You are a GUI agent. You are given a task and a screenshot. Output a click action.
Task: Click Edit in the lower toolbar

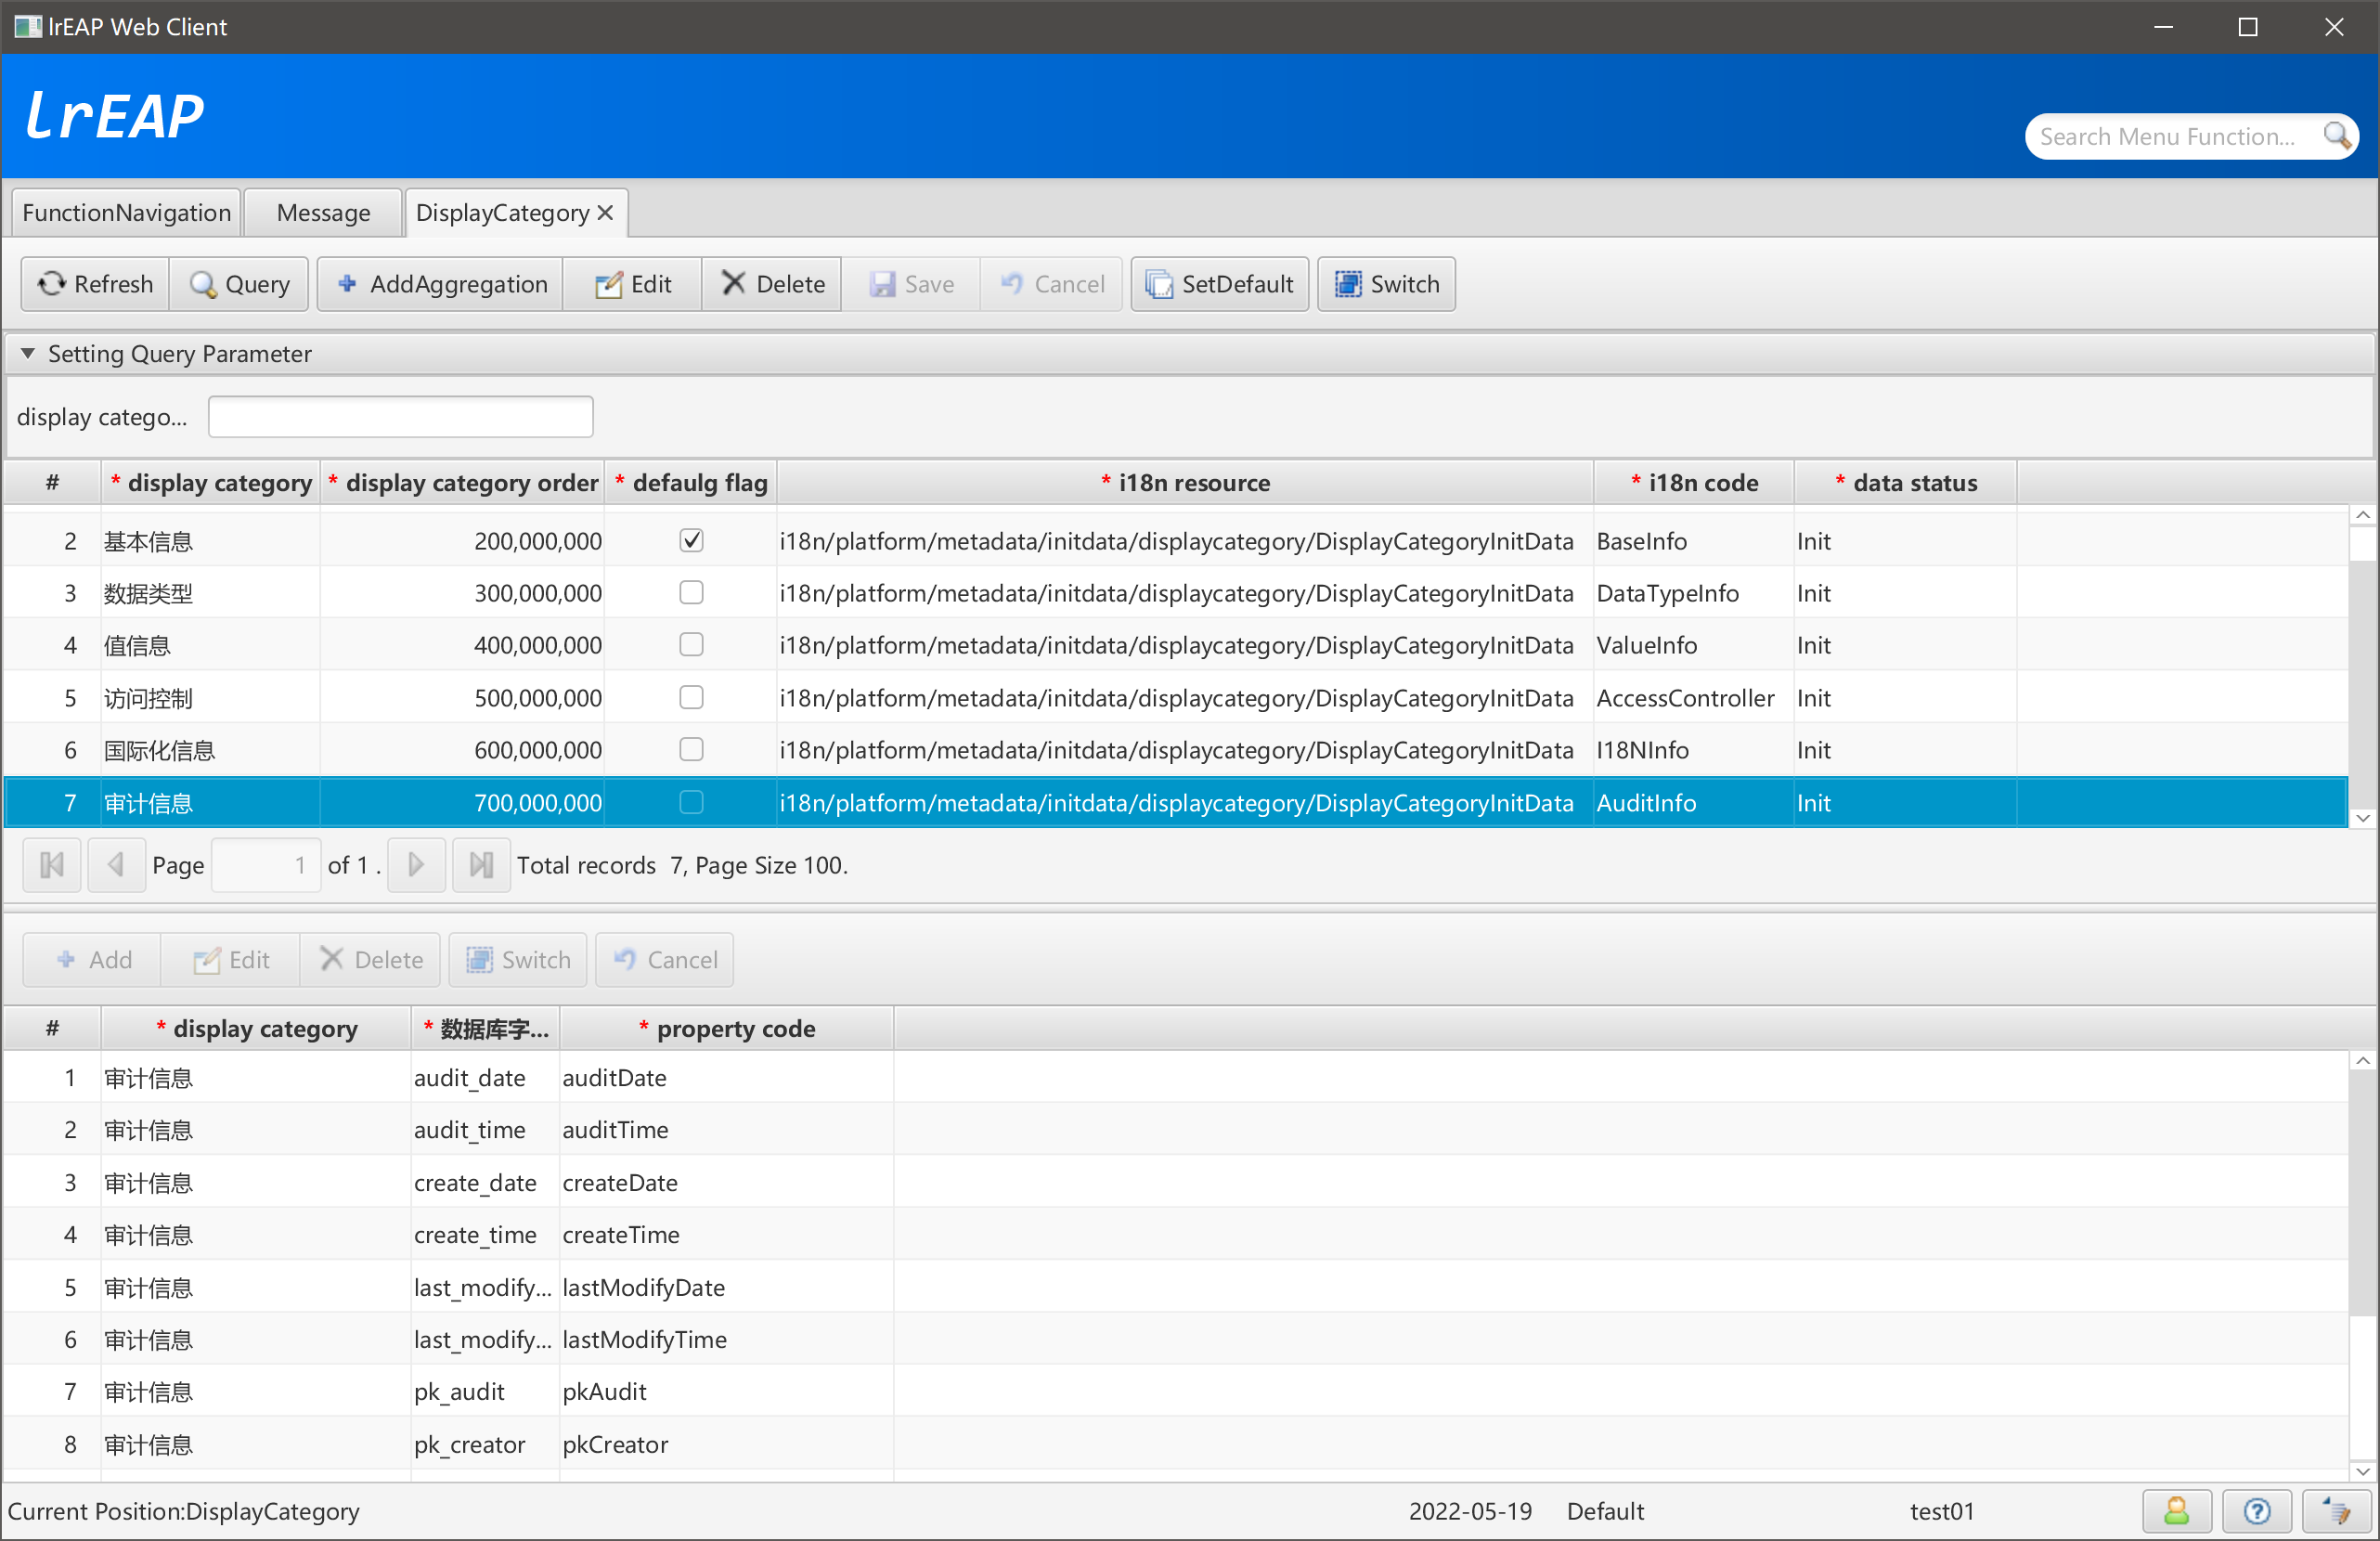point(230,960)
